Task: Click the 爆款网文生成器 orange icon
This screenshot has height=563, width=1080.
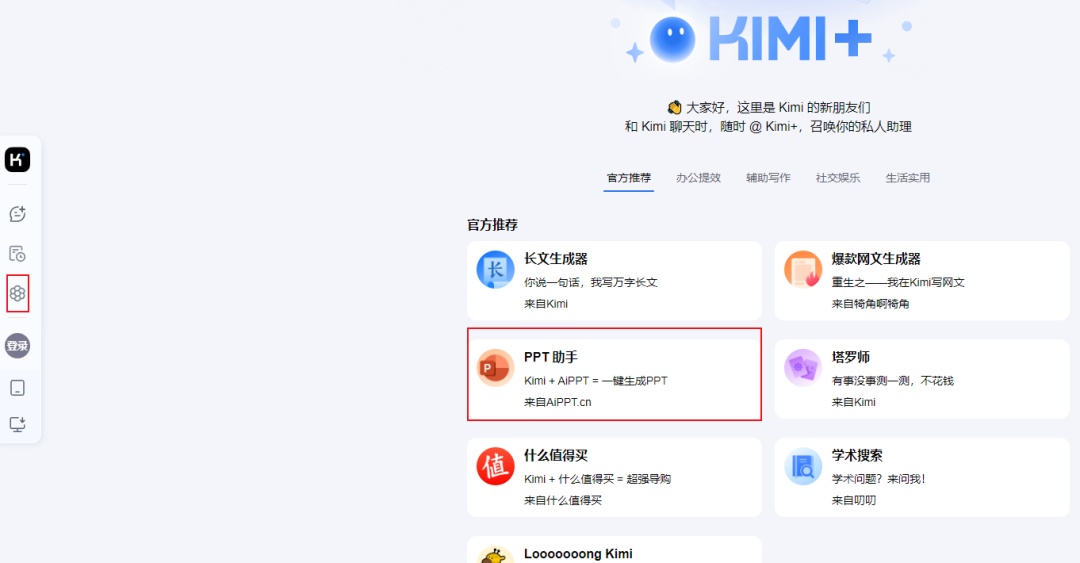Action: coord(802,269)
